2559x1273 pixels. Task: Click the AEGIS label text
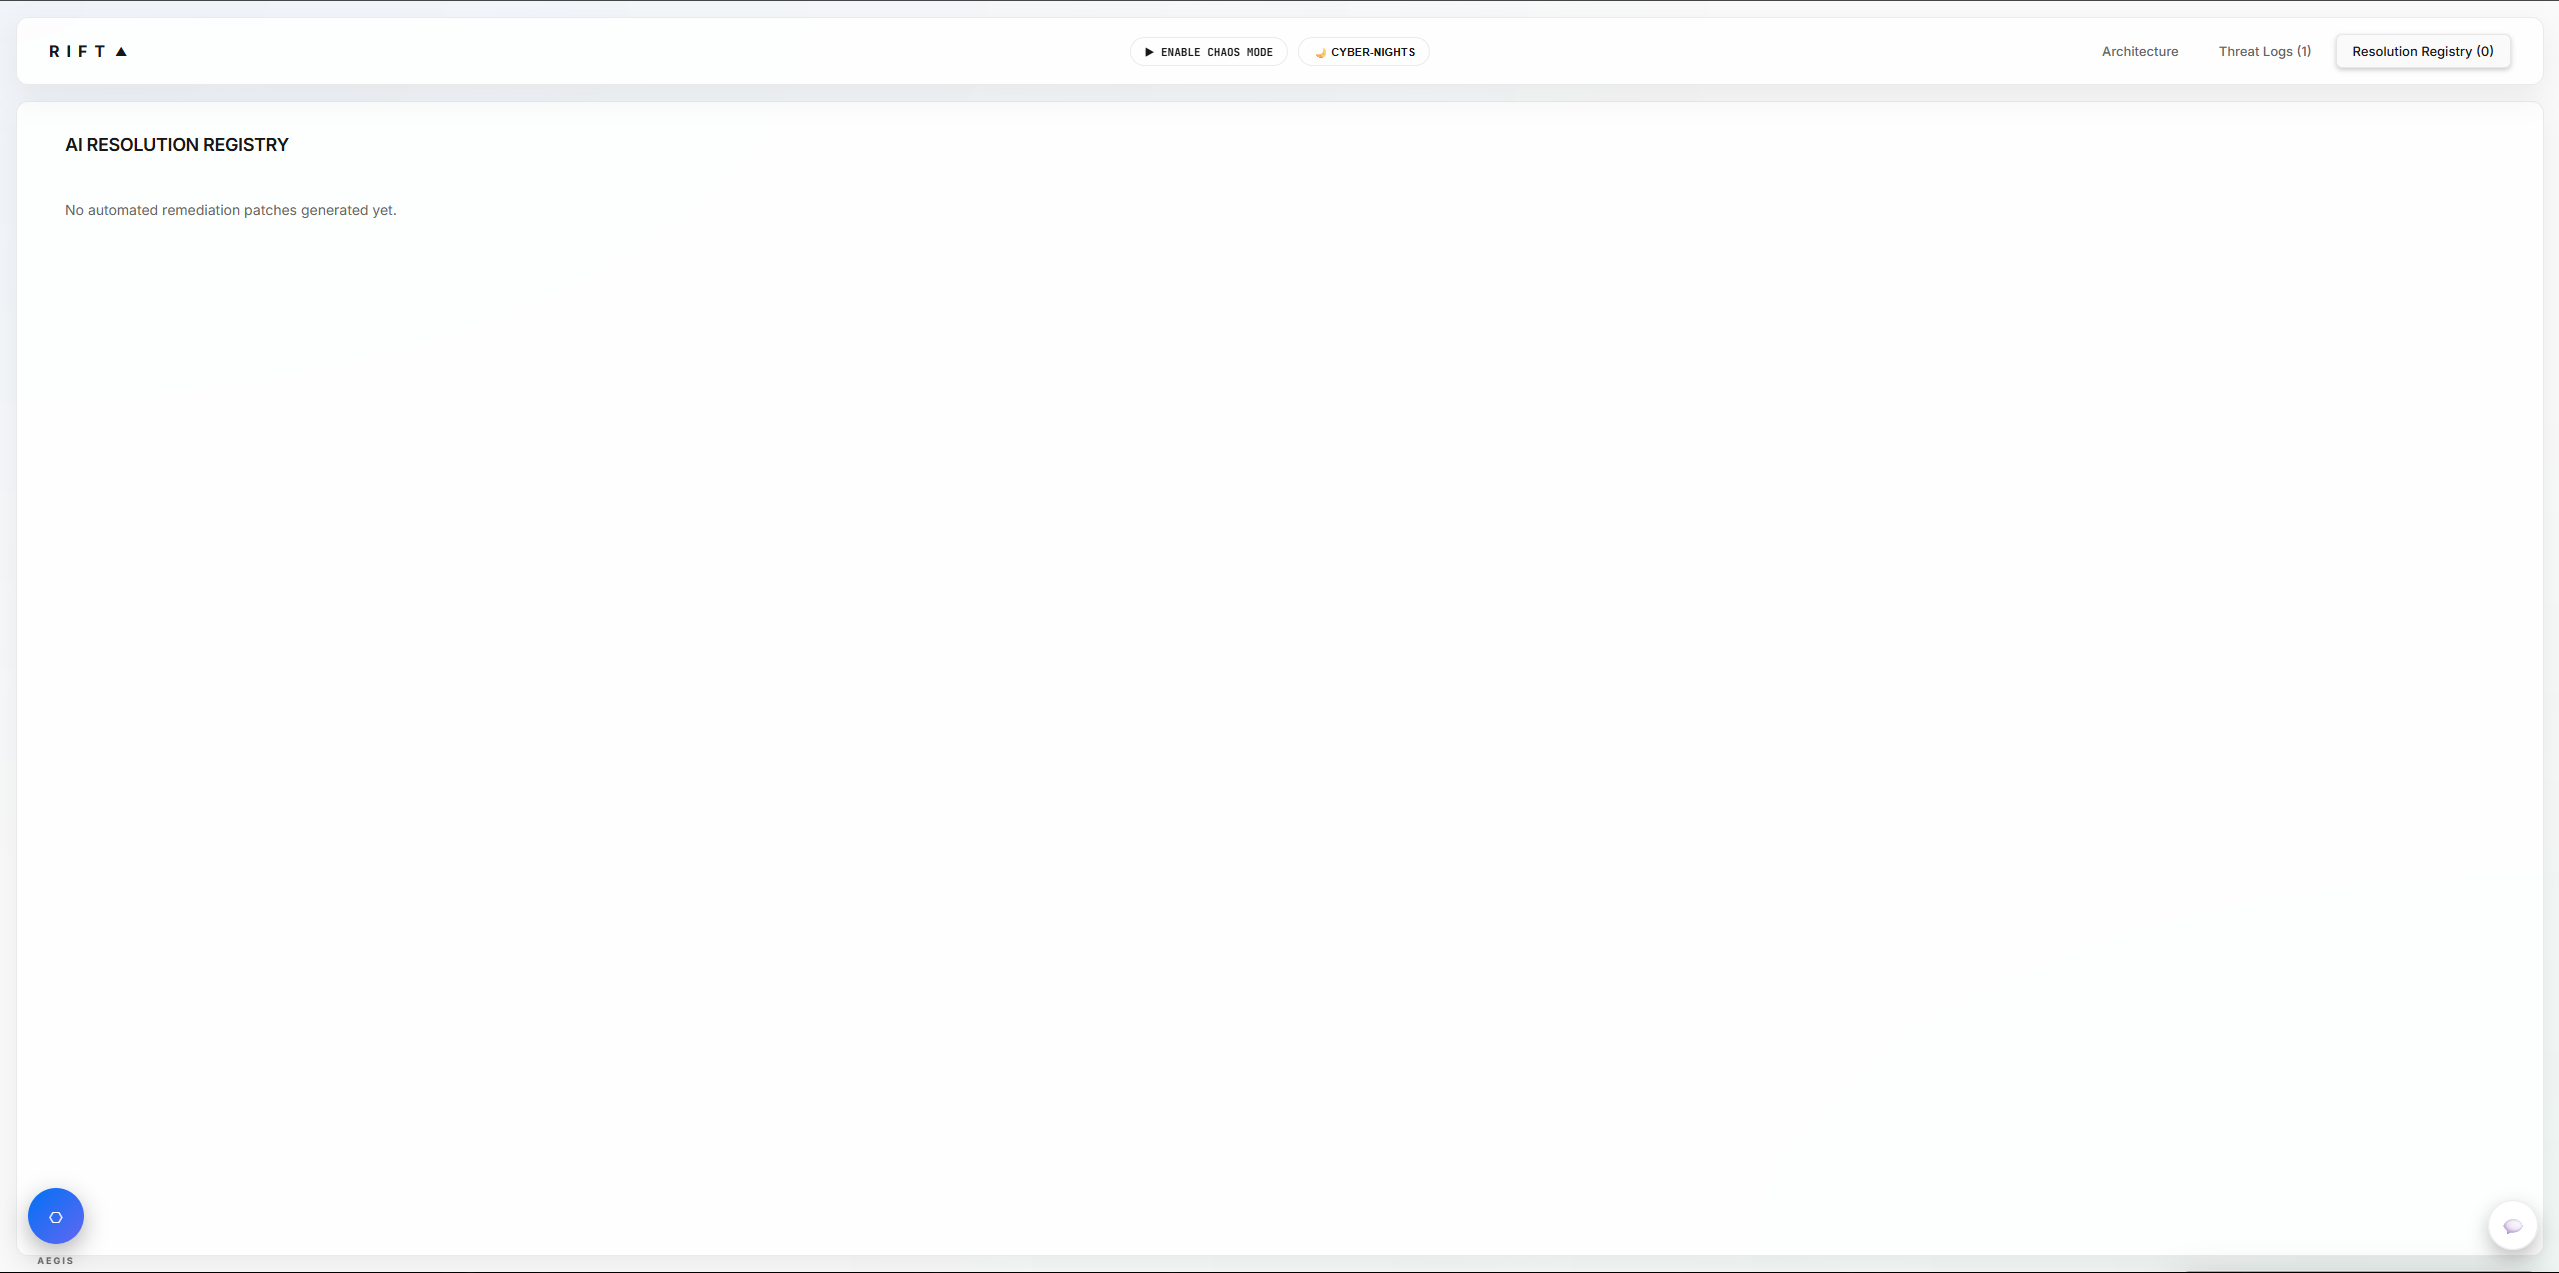(56, 1260)
